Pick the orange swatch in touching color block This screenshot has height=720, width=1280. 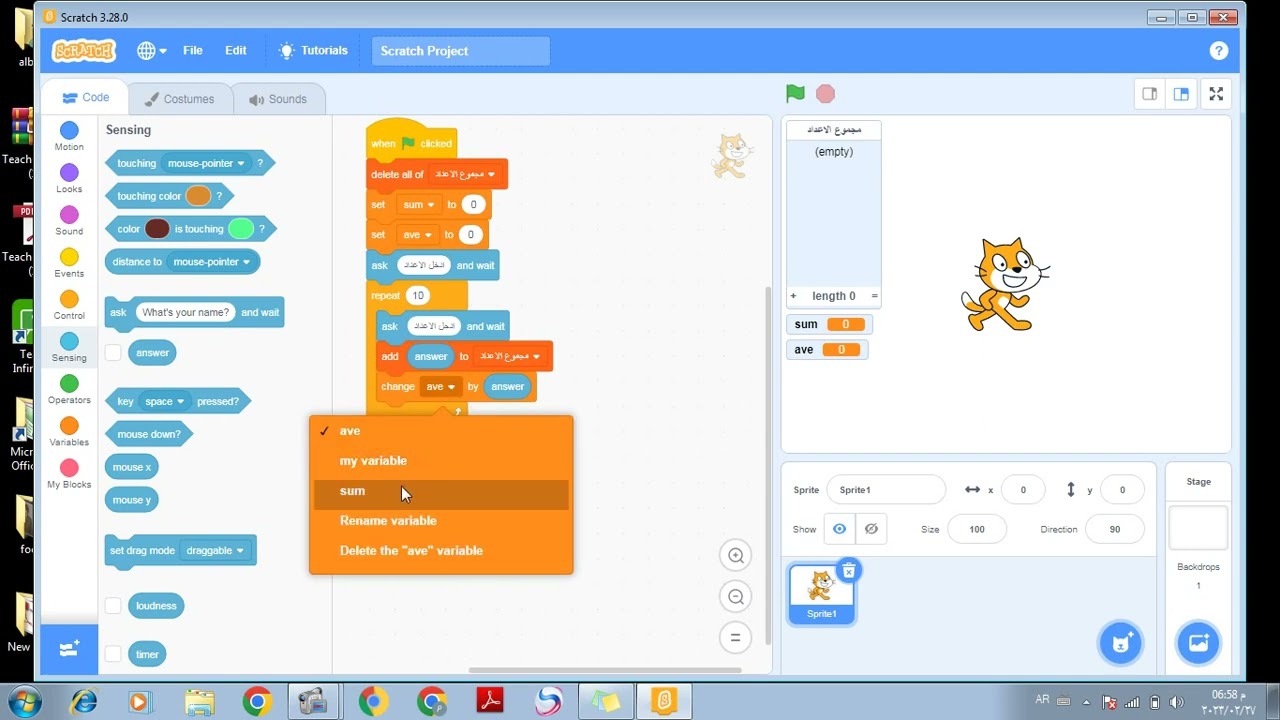point(198,196)
